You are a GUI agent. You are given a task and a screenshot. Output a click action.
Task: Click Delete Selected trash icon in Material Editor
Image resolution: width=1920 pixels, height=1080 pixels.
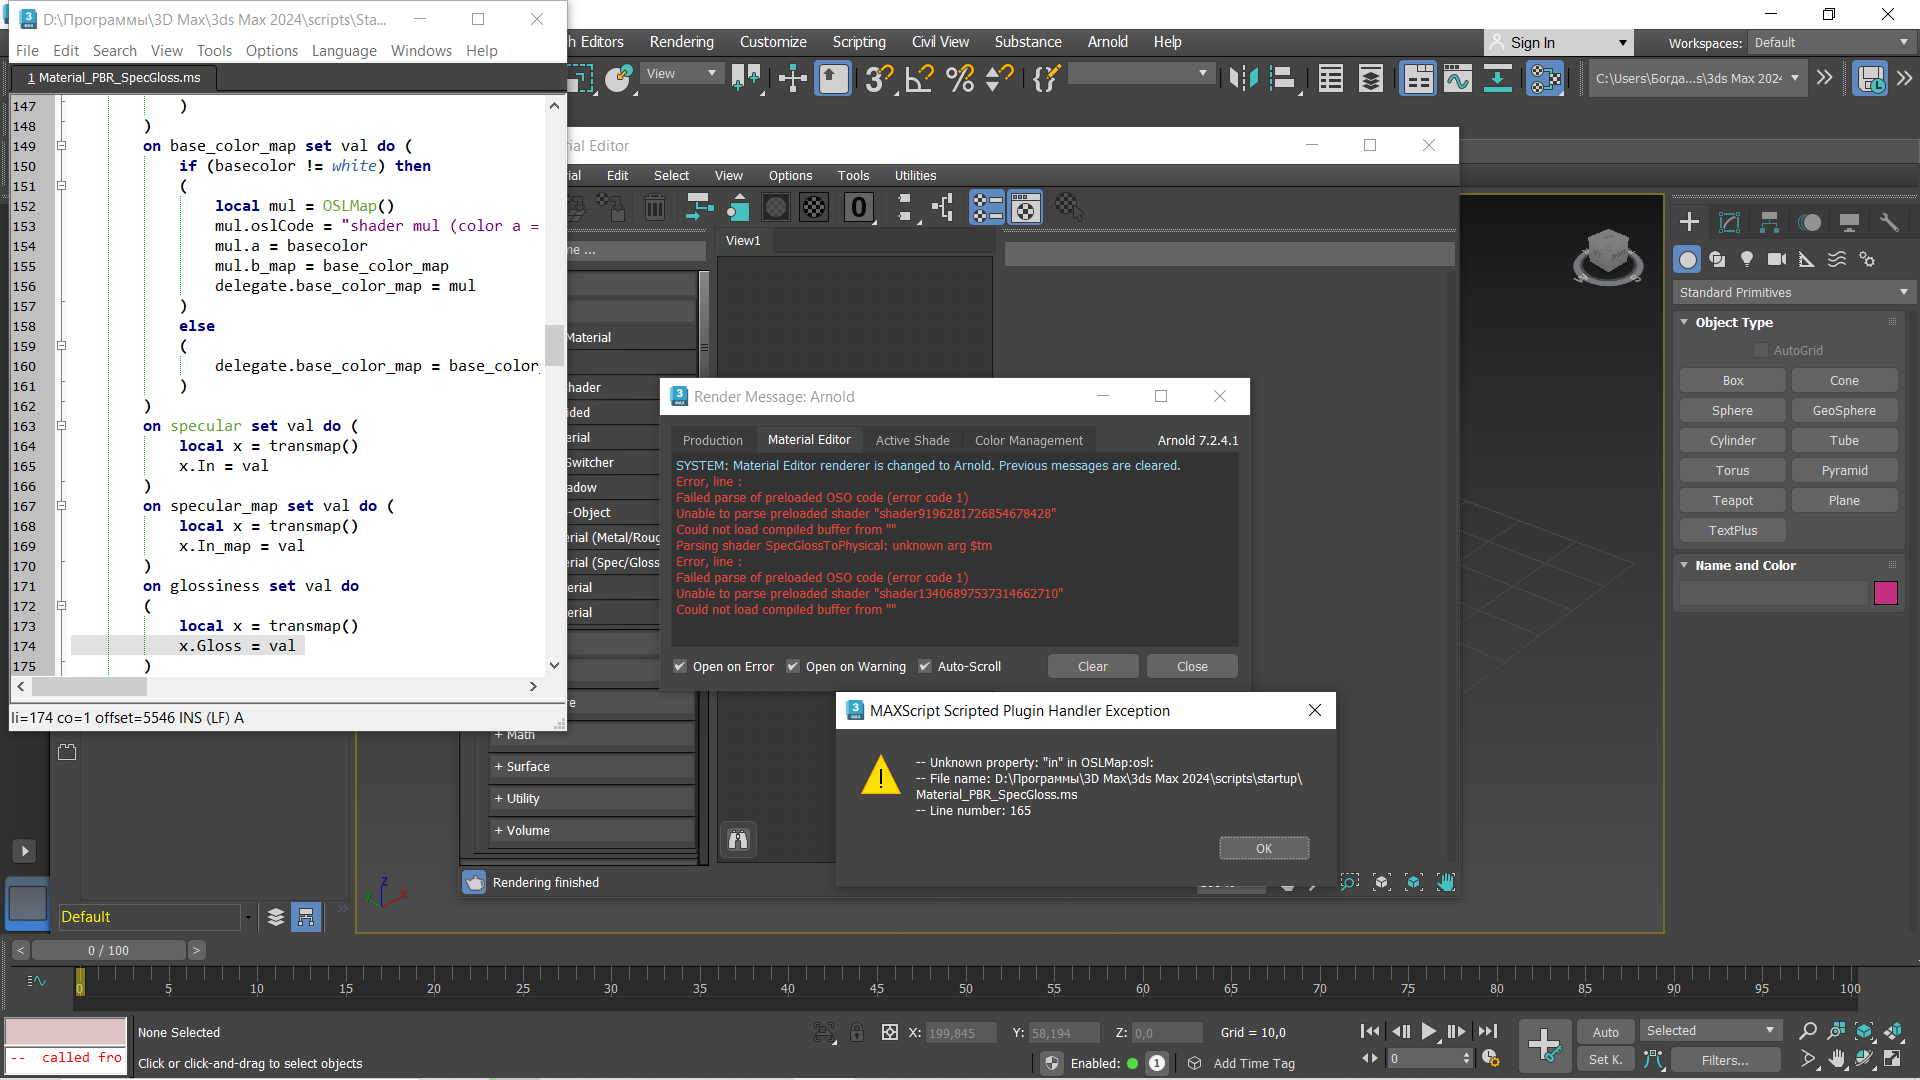click(x=654, y=208)
